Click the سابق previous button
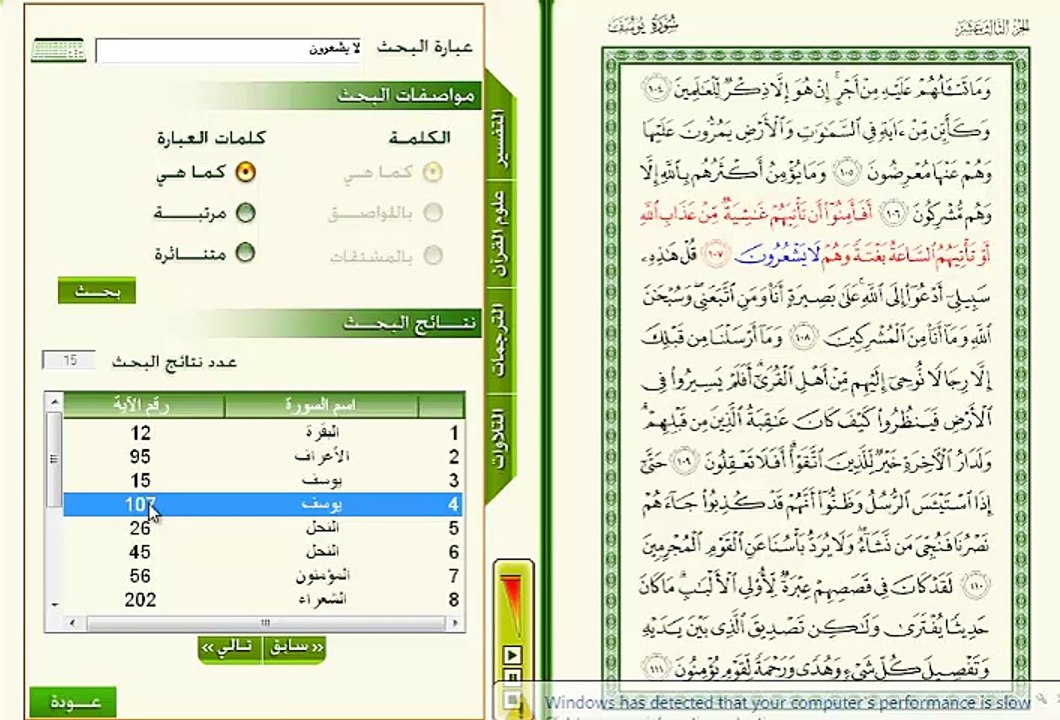 click(295, 648)
